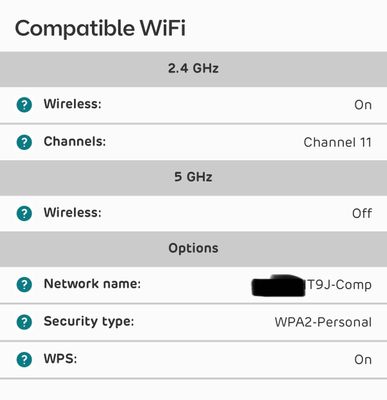Click the help icon beside 2.4 GHz Wireless
387x400 pixels.
(x=24, y=105)
